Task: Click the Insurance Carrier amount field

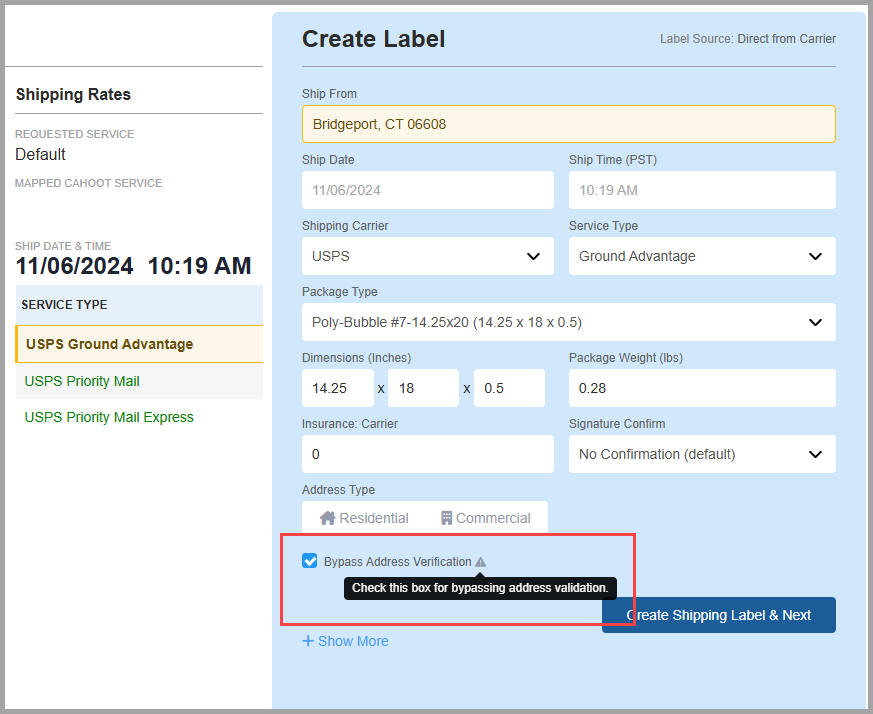Action: pos(428,454)
